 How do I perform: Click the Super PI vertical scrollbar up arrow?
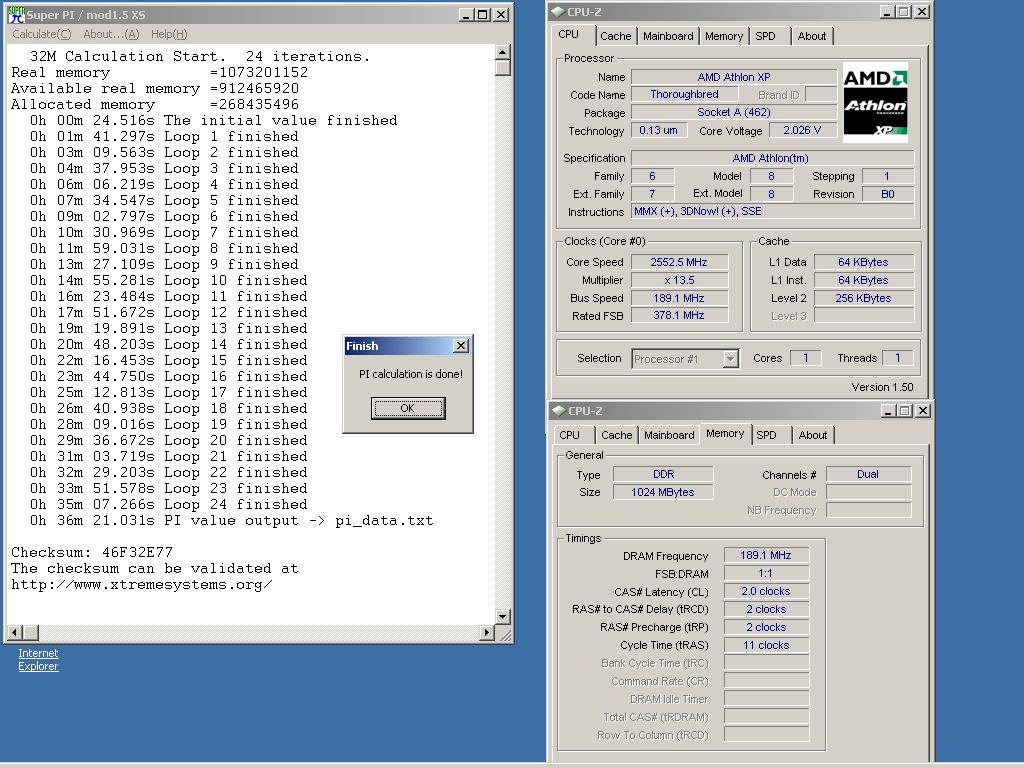[x=502, y=52]
